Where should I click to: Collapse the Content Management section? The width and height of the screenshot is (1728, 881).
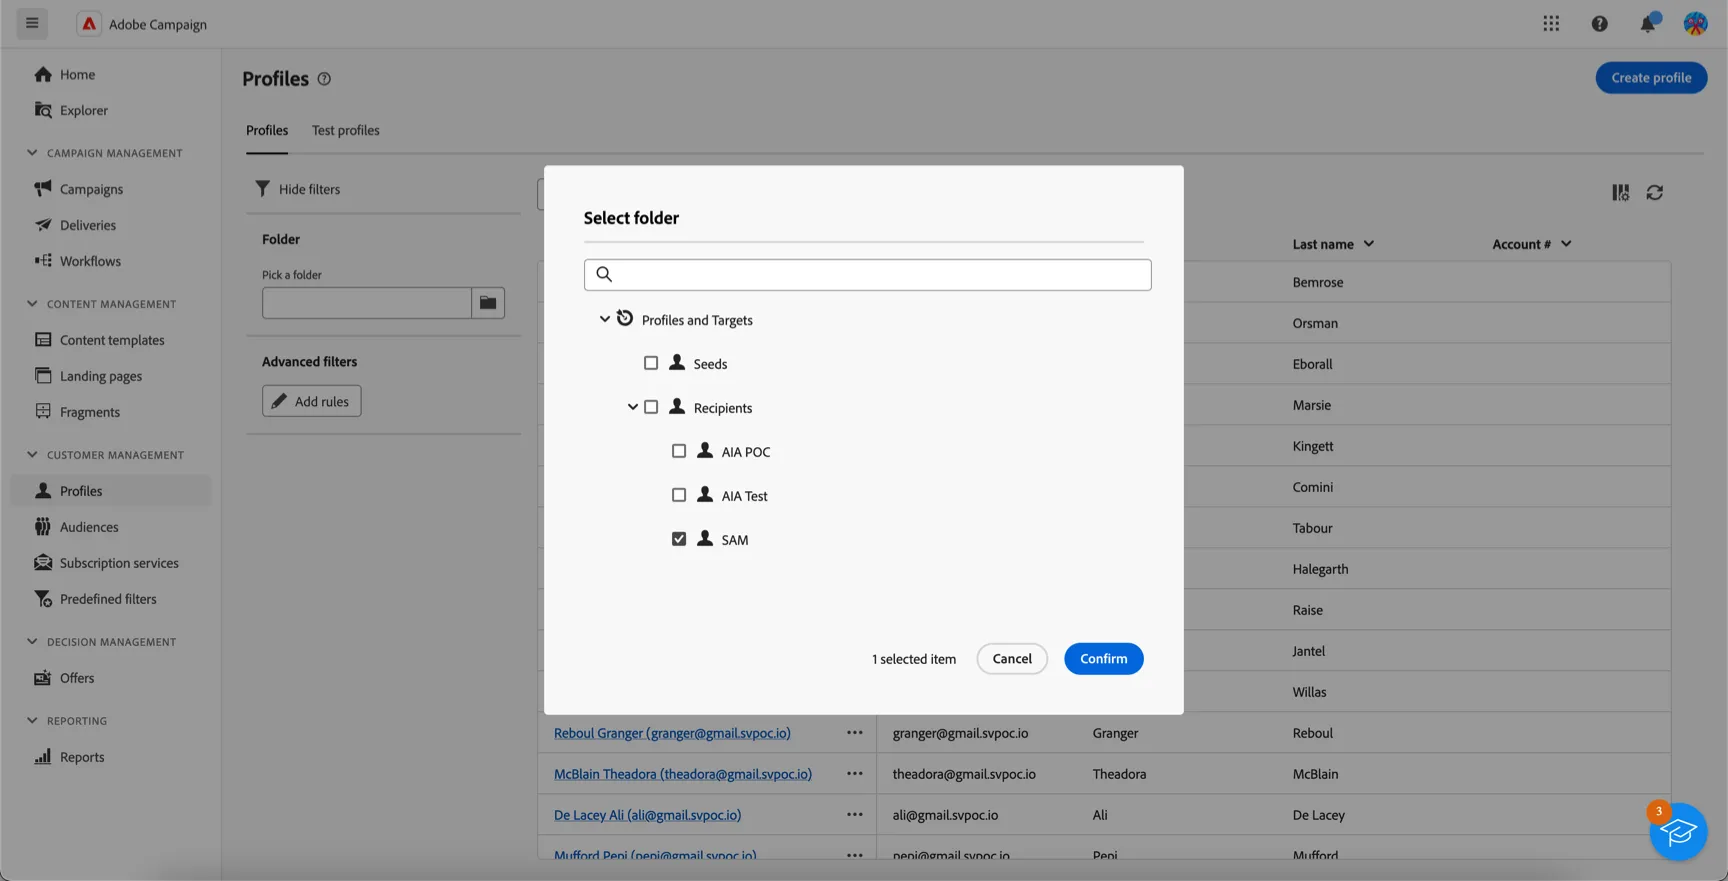click(32, 304)
